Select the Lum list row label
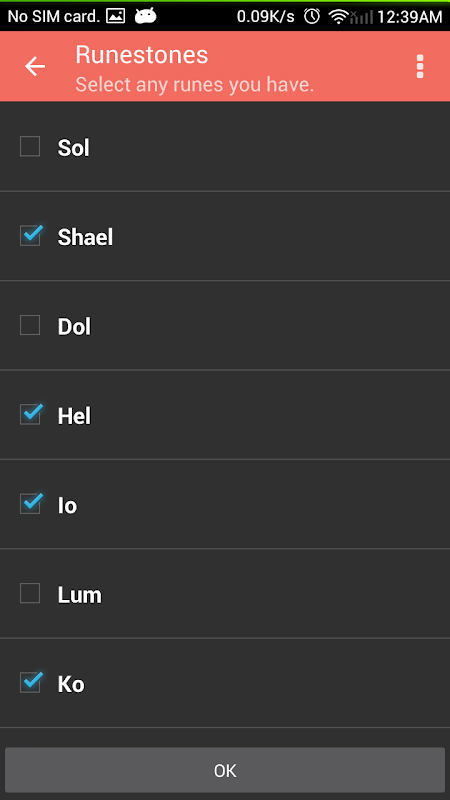The width and height of the screenshot is (450, 800). [x=80, y=595]
